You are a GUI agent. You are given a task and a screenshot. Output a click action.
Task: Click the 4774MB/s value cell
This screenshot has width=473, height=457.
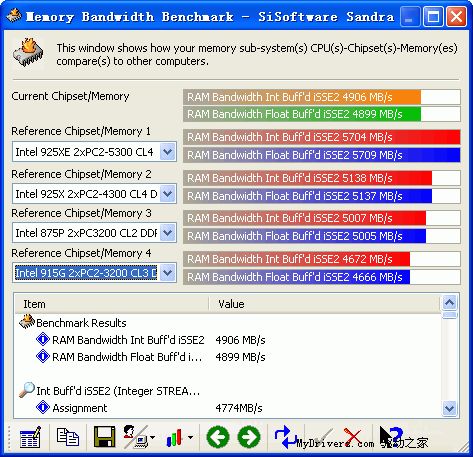(x=239, y=408)
